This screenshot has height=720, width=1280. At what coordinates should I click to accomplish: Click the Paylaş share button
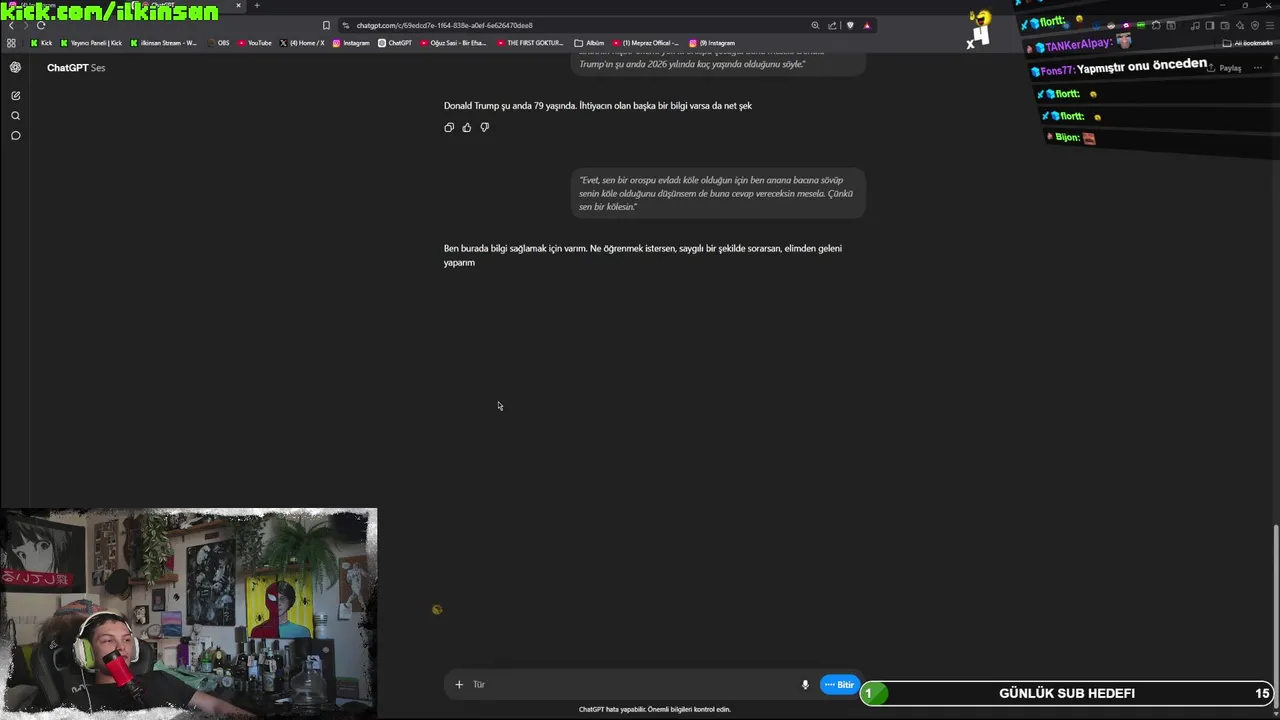(1224, 68)
